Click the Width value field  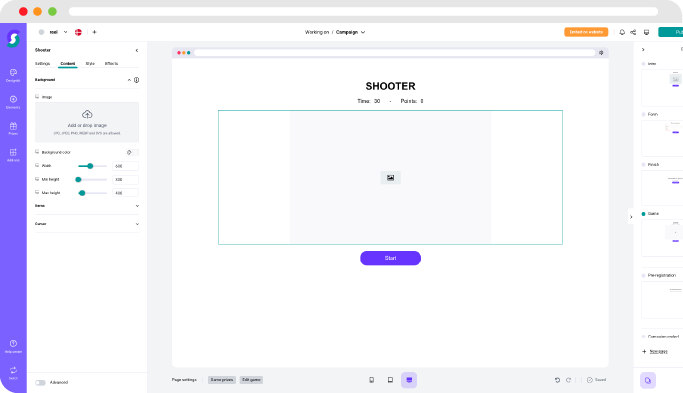point(125,166)
